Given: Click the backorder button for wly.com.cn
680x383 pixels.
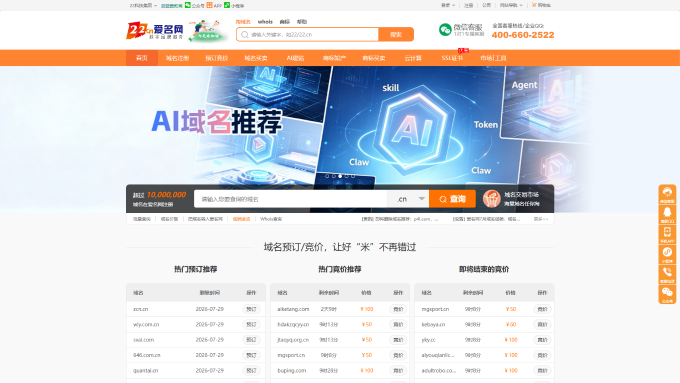Looking at the screenshot, I should (x=251, y=324).
